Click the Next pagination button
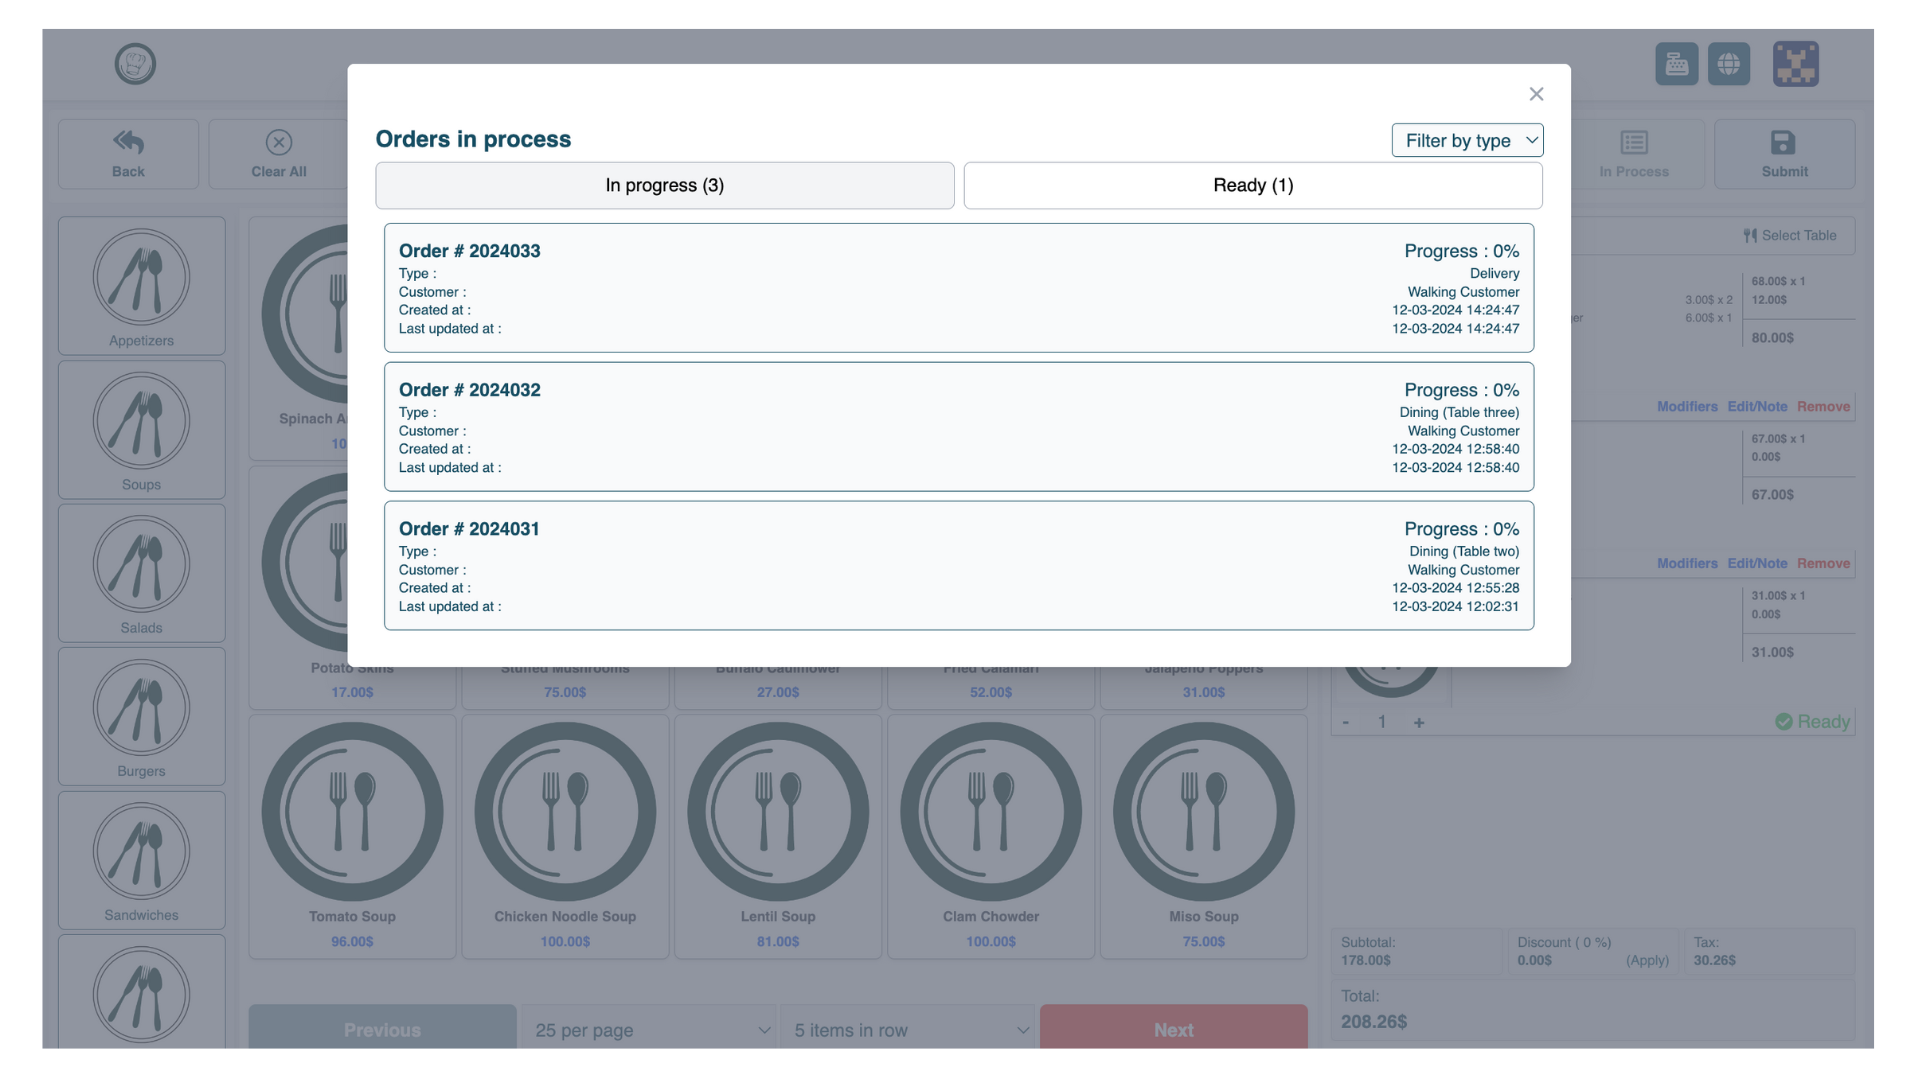The height and width of the screenshot is (1080, 1920). pos(1173,1029)
